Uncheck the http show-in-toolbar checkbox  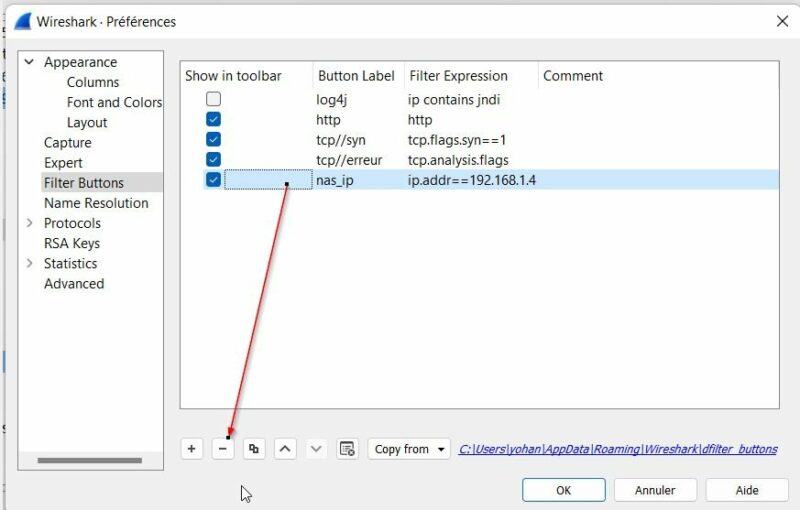click(x=213, y=119)
